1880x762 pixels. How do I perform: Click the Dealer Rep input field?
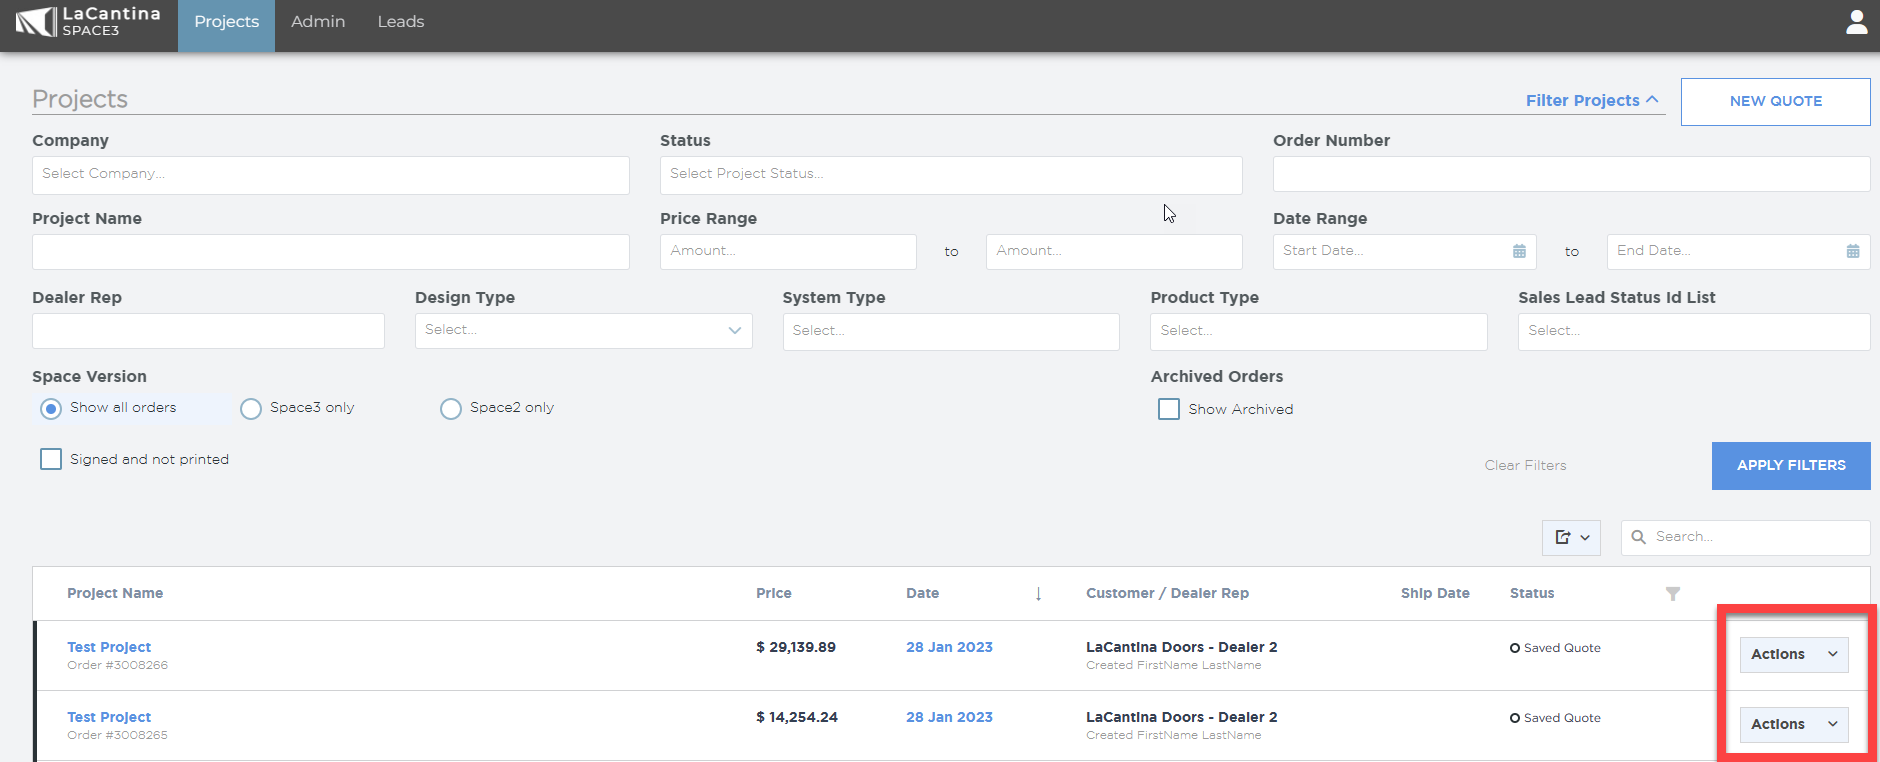pos(208,331)
